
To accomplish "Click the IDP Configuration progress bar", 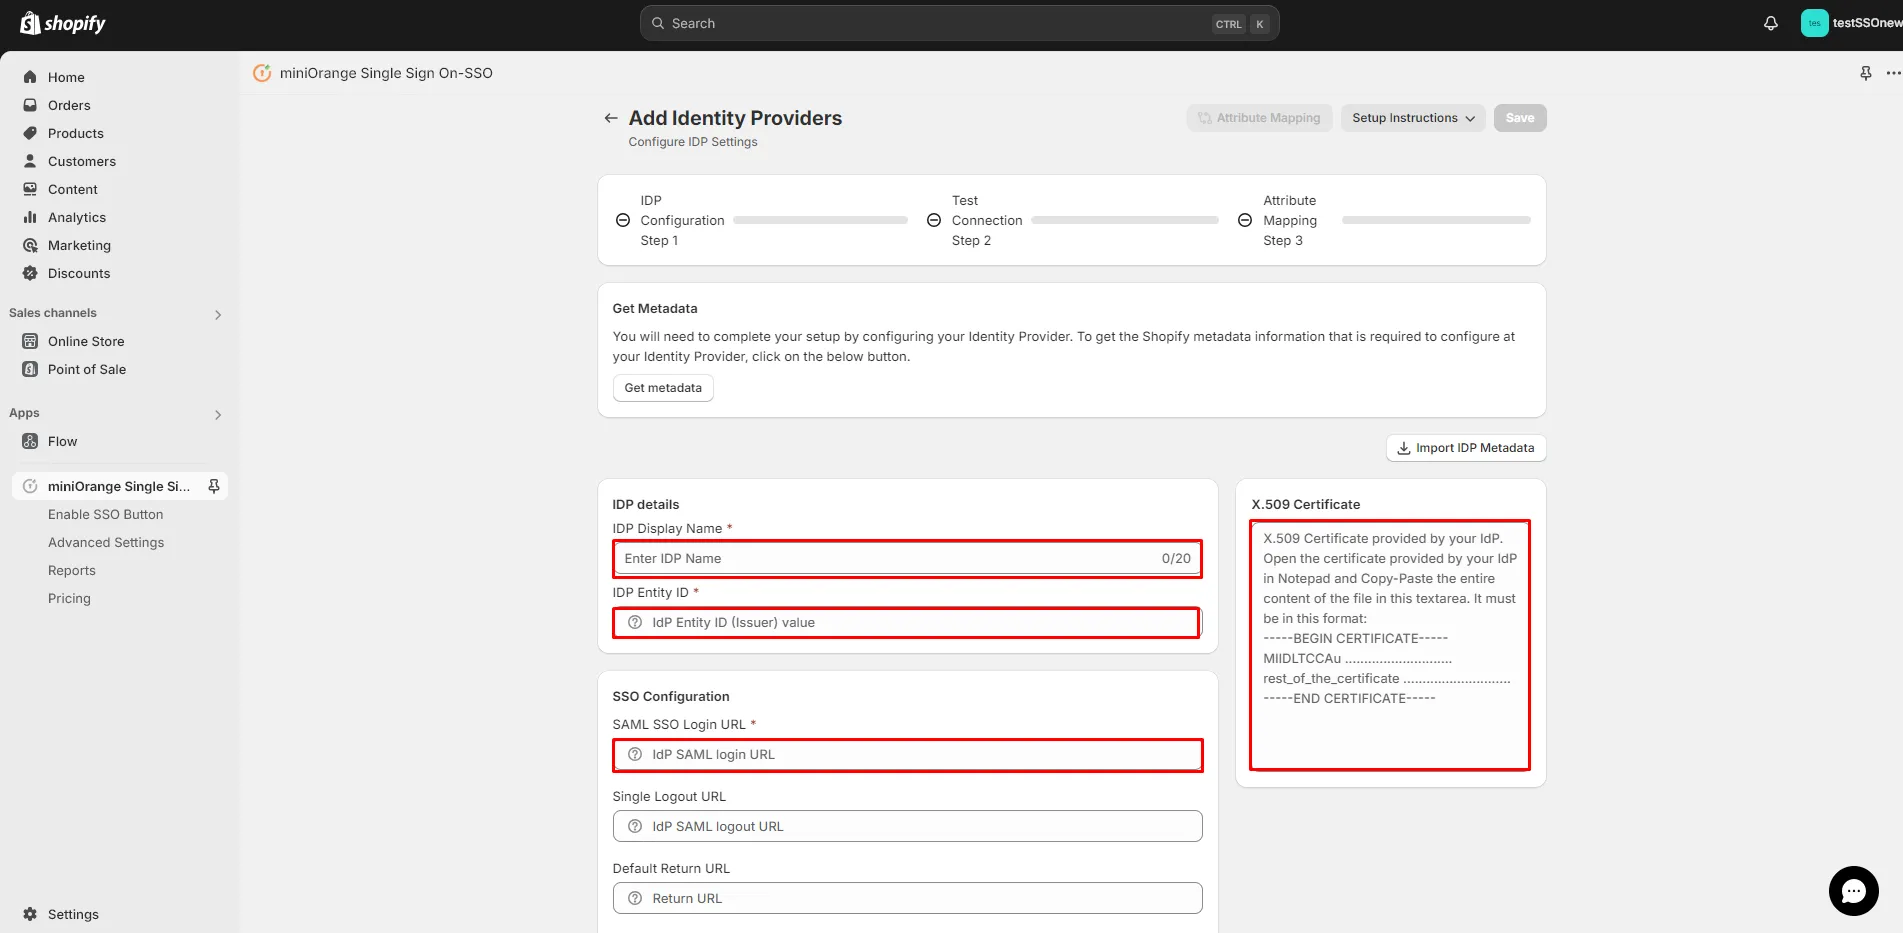I will pos(820,220).
